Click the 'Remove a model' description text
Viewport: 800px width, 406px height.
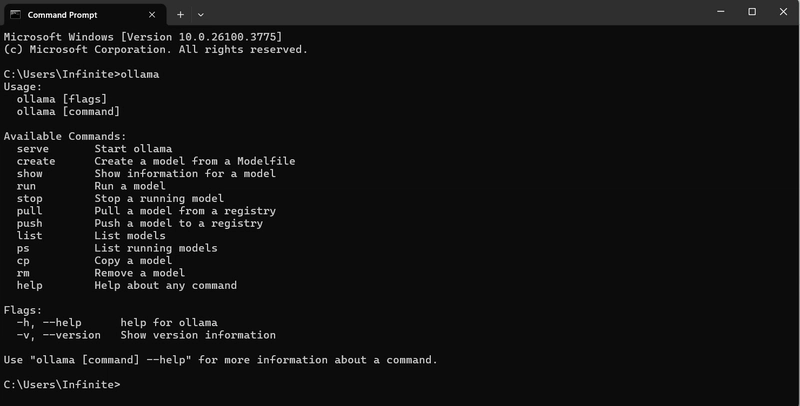[x=140, y=273]
